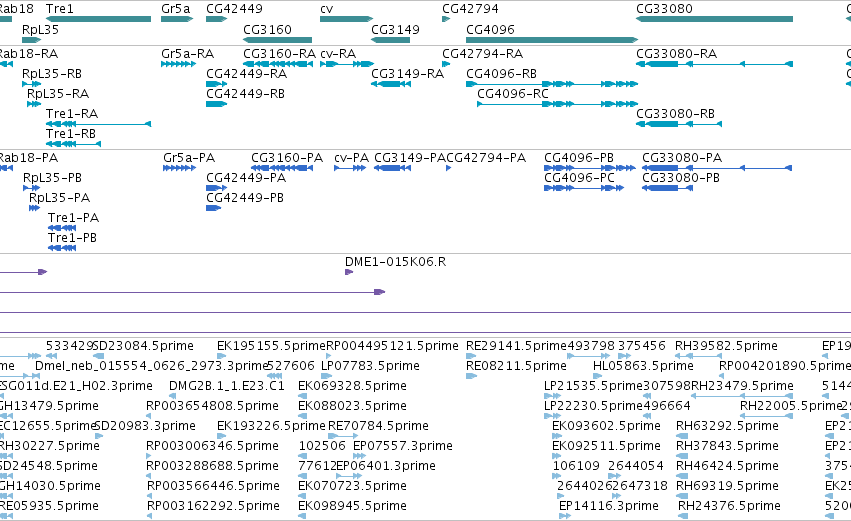
Task: Select the Tre1-PA protein feature
Action: (x=62, y=228)
